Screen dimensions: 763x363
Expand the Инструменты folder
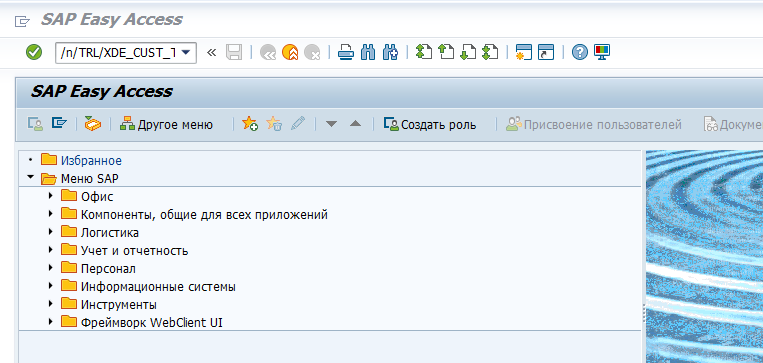click(x=50, y=304)
